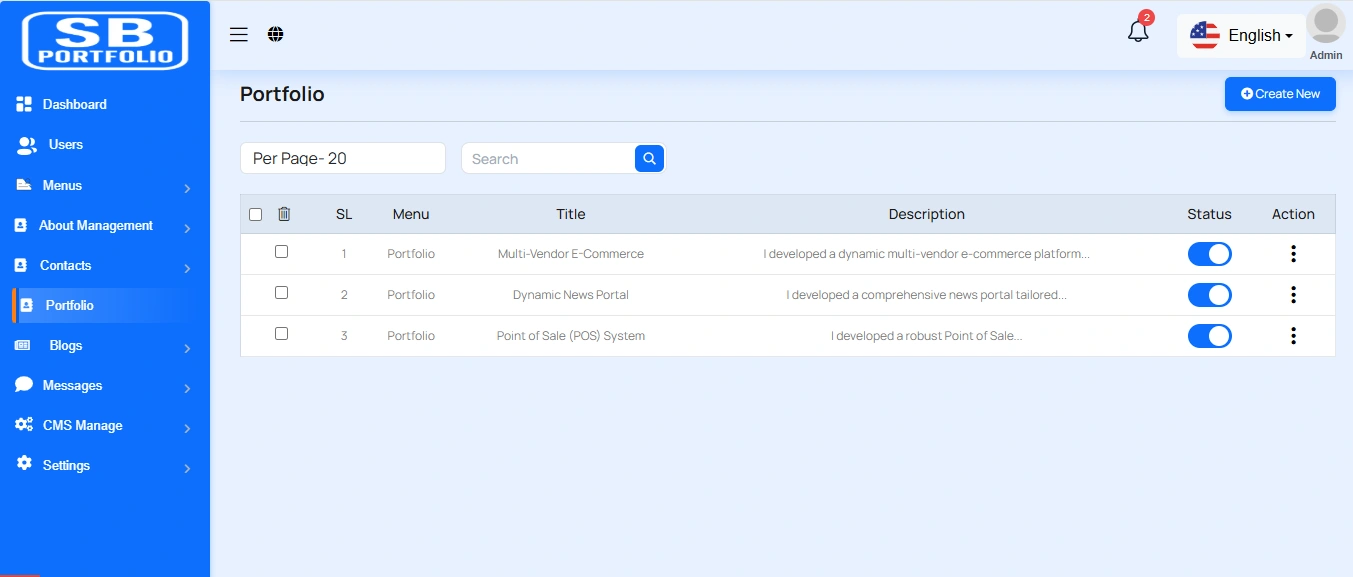
Task: Click the trash delete icon in table header
Action: 284,214
